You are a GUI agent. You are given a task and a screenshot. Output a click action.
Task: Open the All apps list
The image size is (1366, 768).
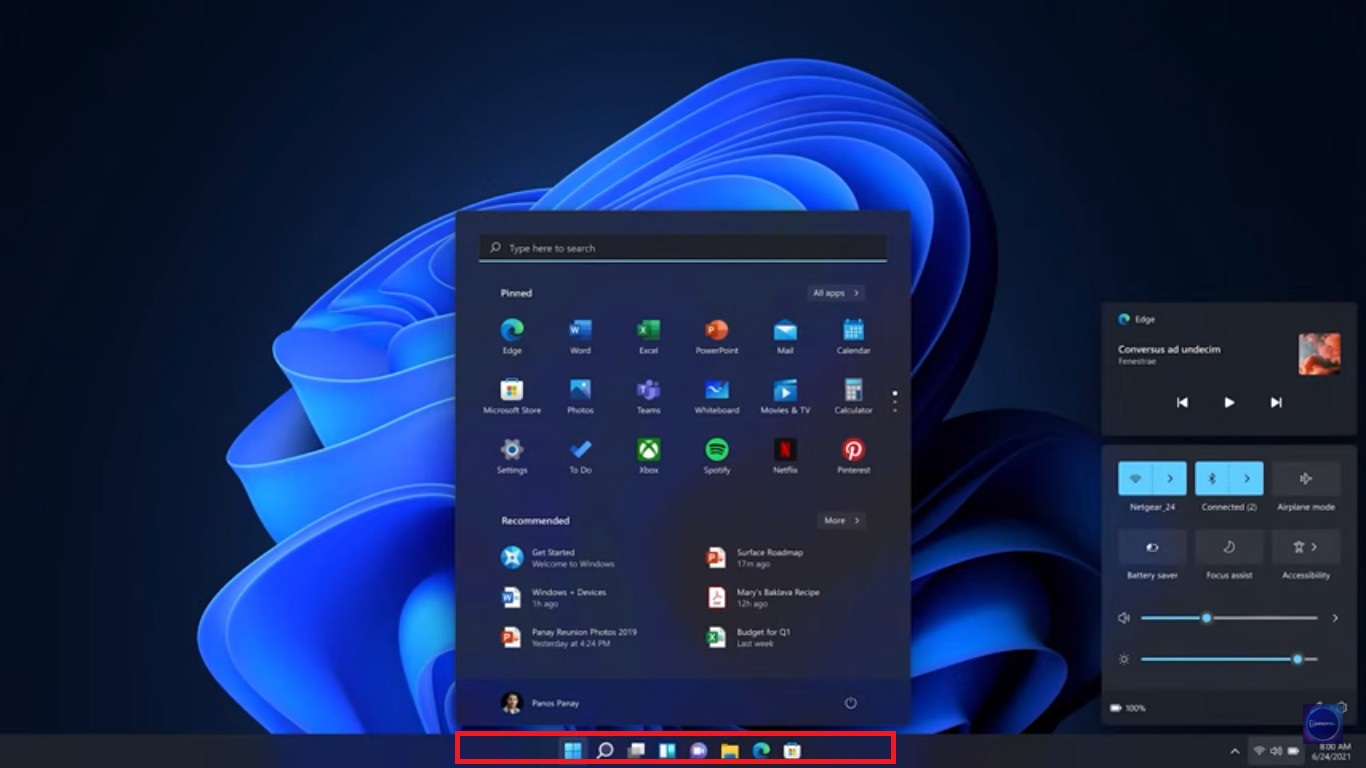(836, 293)
